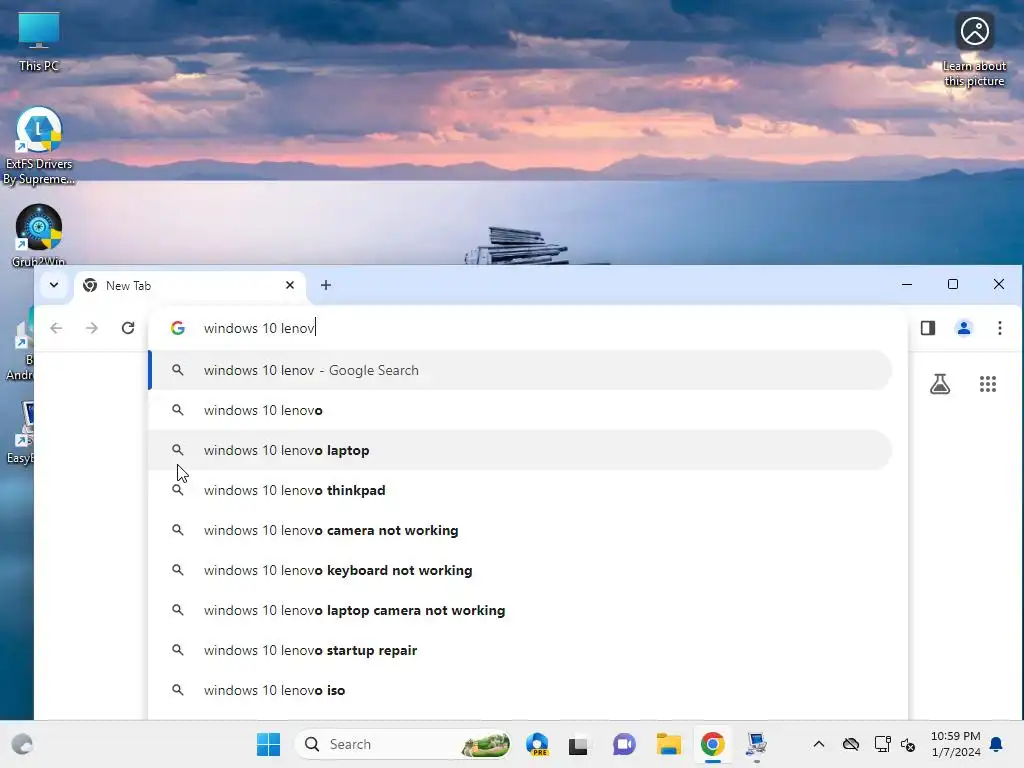Select suggestion 'lenovo keyboard not working'
Image resolution: width=1024 pixels, height=768 pixels.
click(520, 570)
